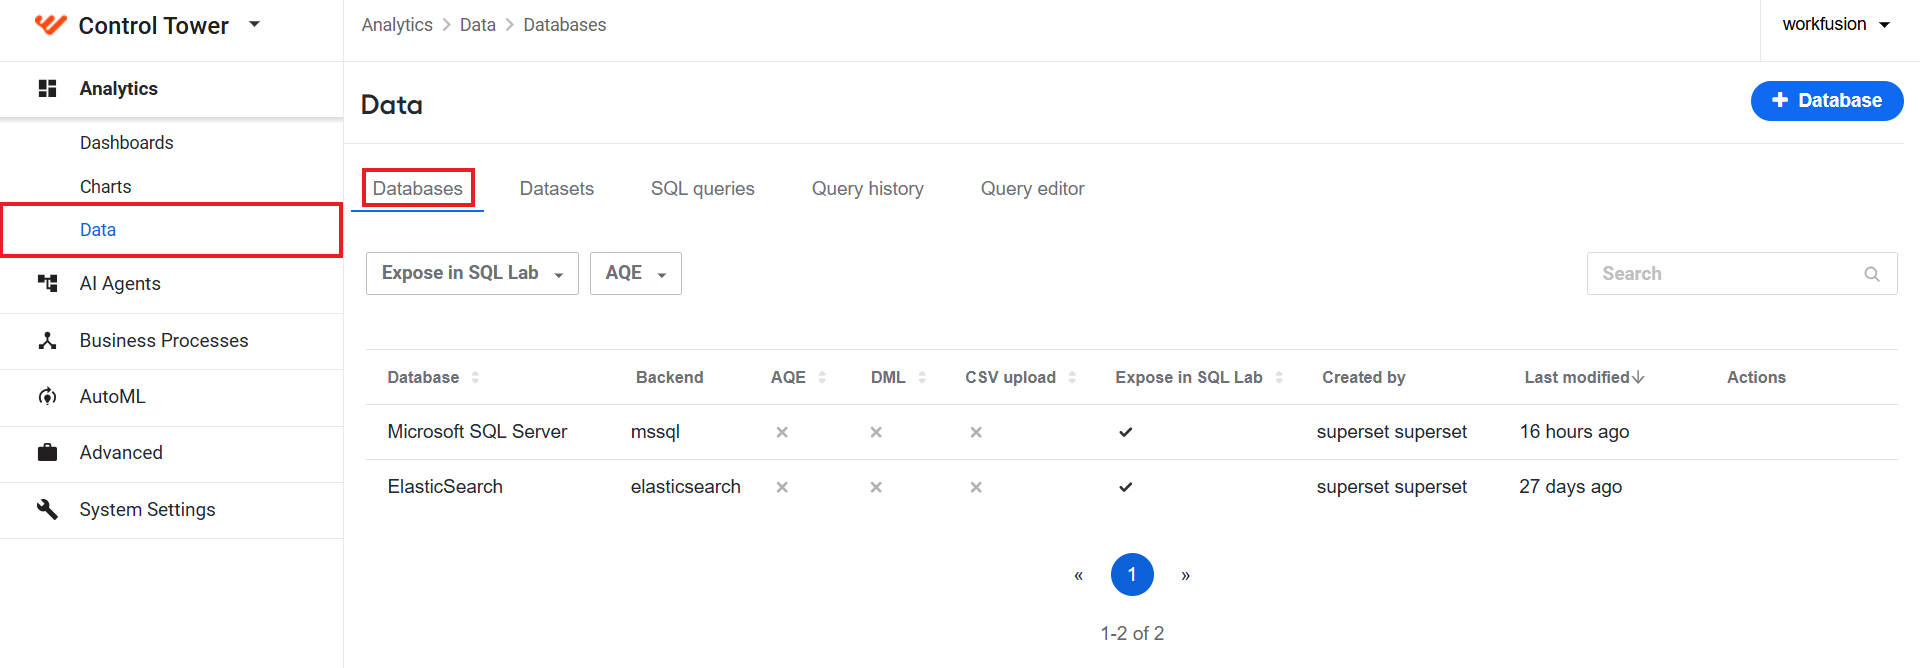Click the search magnifier icon

(1872, 274)
